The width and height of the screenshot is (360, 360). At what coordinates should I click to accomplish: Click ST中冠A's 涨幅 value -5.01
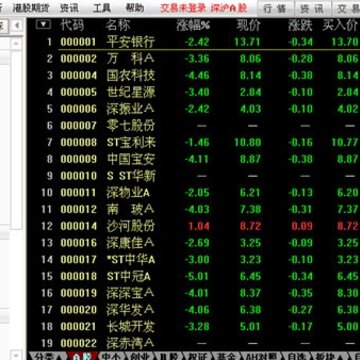197,276
